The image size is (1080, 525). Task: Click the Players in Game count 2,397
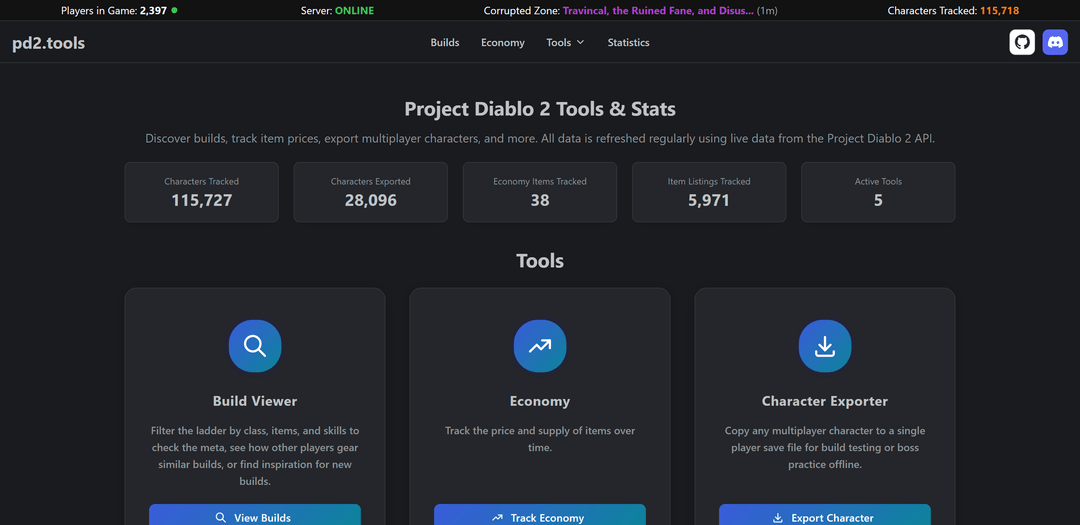pyautogui.click(x=153, y=10)
